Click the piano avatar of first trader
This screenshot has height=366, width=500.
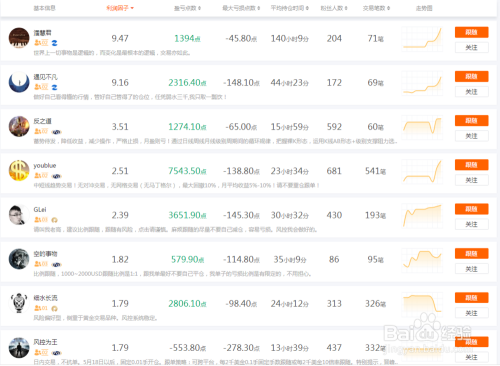coord(19,38)
